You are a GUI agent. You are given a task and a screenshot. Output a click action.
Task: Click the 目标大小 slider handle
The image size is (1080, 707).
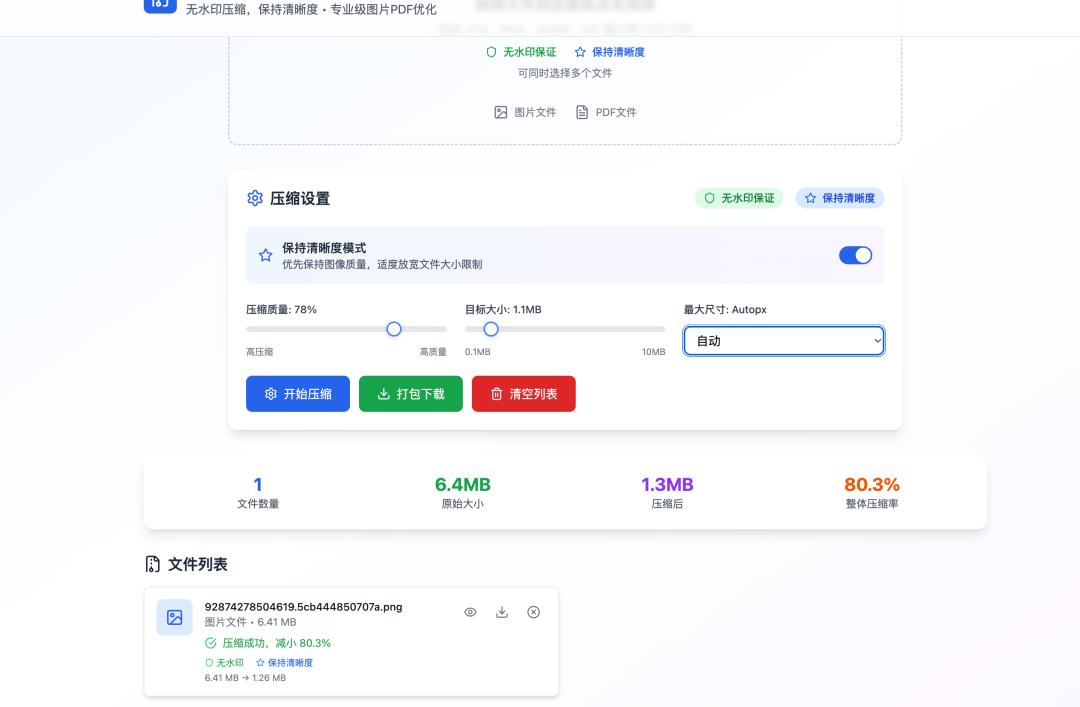491,328
